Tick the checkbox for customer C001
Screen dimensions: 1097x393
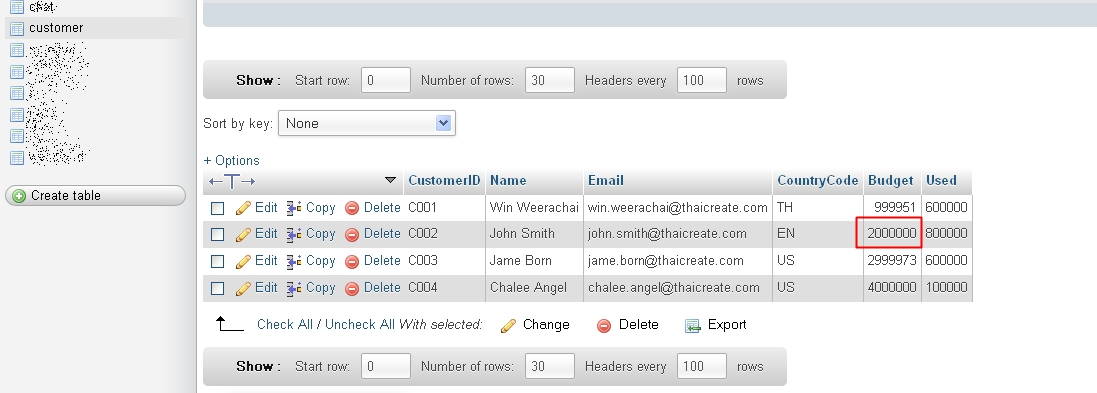point(218,208)
